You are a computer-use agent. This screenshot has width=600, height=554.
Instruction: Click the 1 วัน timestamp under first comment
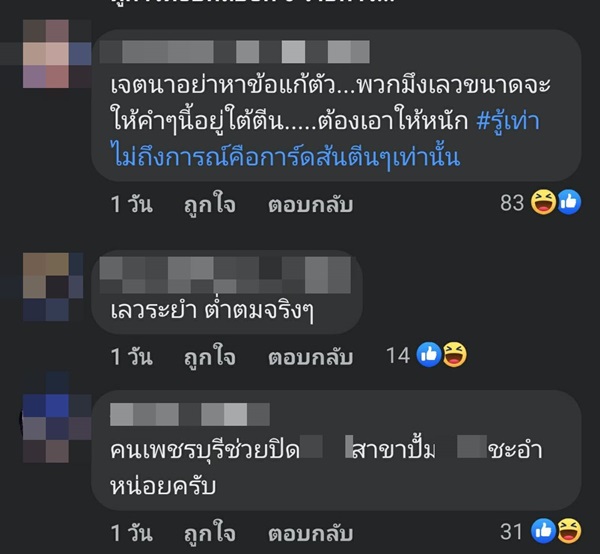tap(132, 204)
